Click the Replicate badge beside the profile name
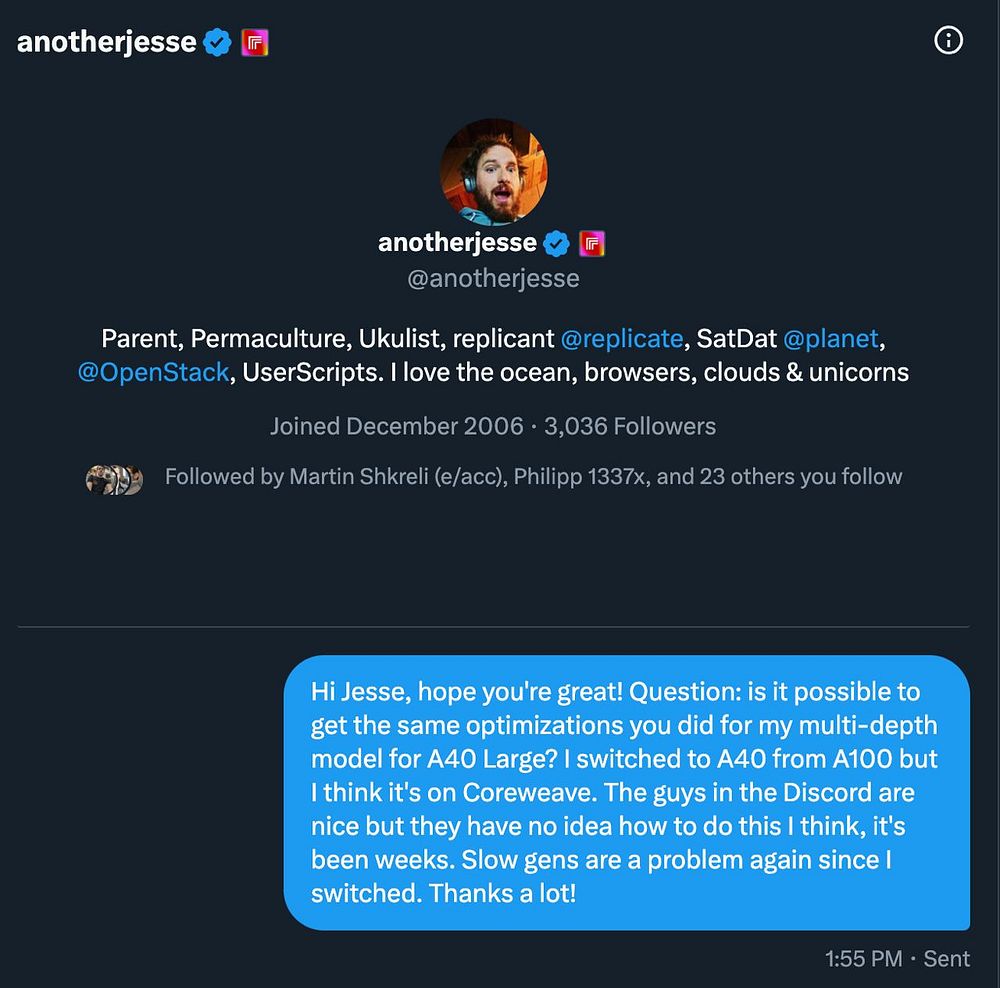1000x988 pixels. 592,243
